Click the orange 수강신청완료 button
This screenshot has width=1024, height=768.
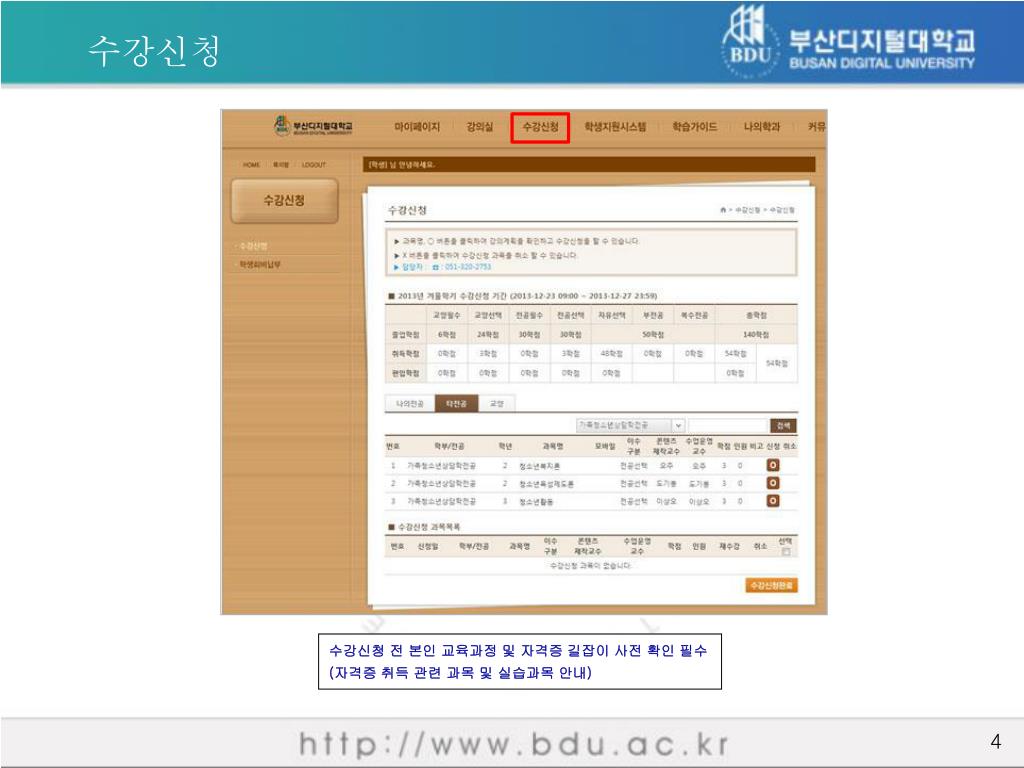(771, 585)
